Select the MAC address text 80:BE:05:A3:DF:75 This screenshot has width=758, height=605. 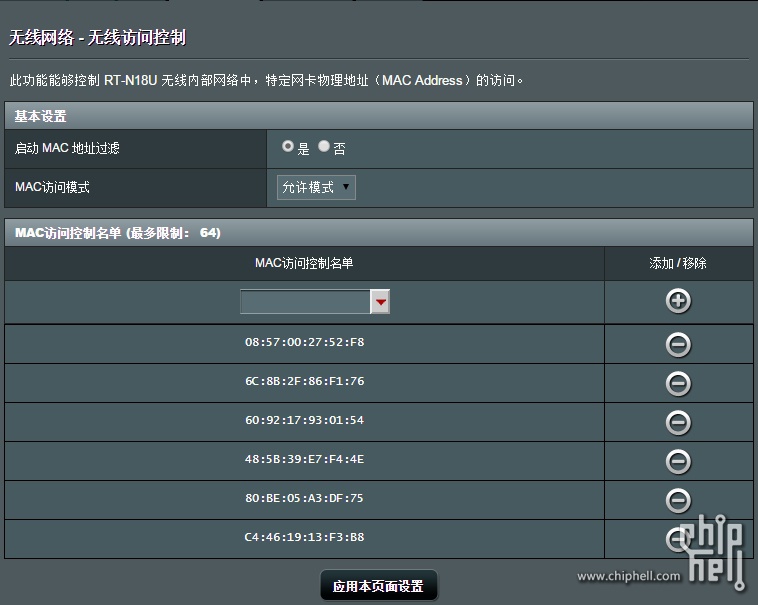(x=305, y=498)
